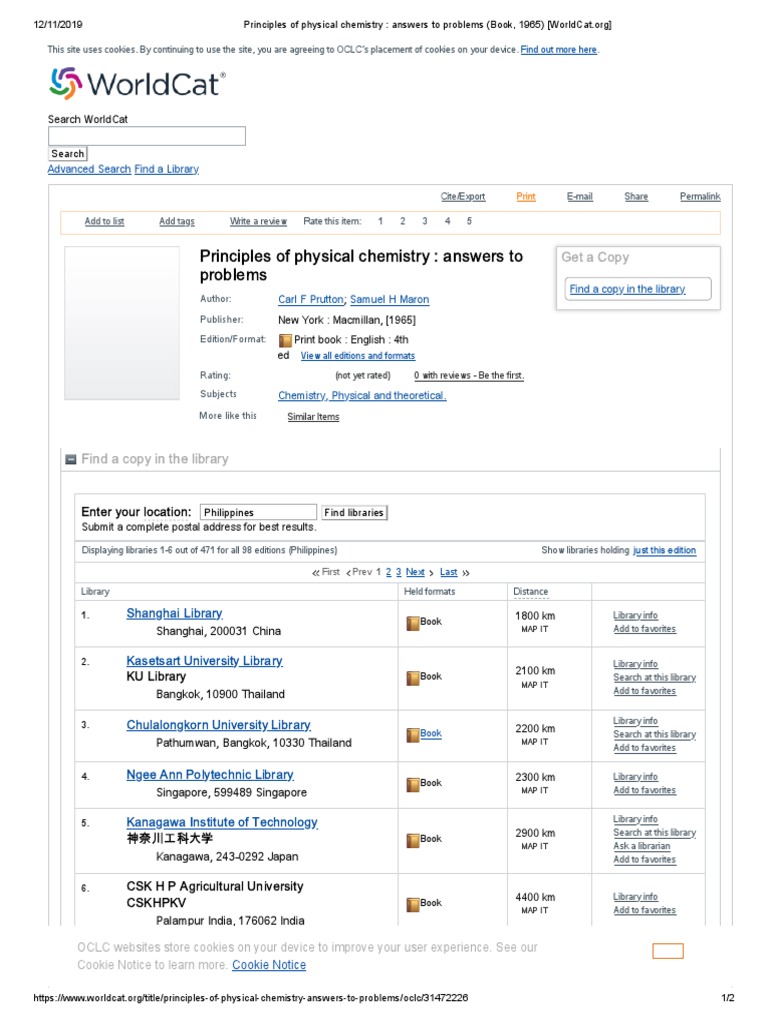The image size is (768, 1024).
Task: Click the Search WorldCat text field
Action: coord(147,136)
